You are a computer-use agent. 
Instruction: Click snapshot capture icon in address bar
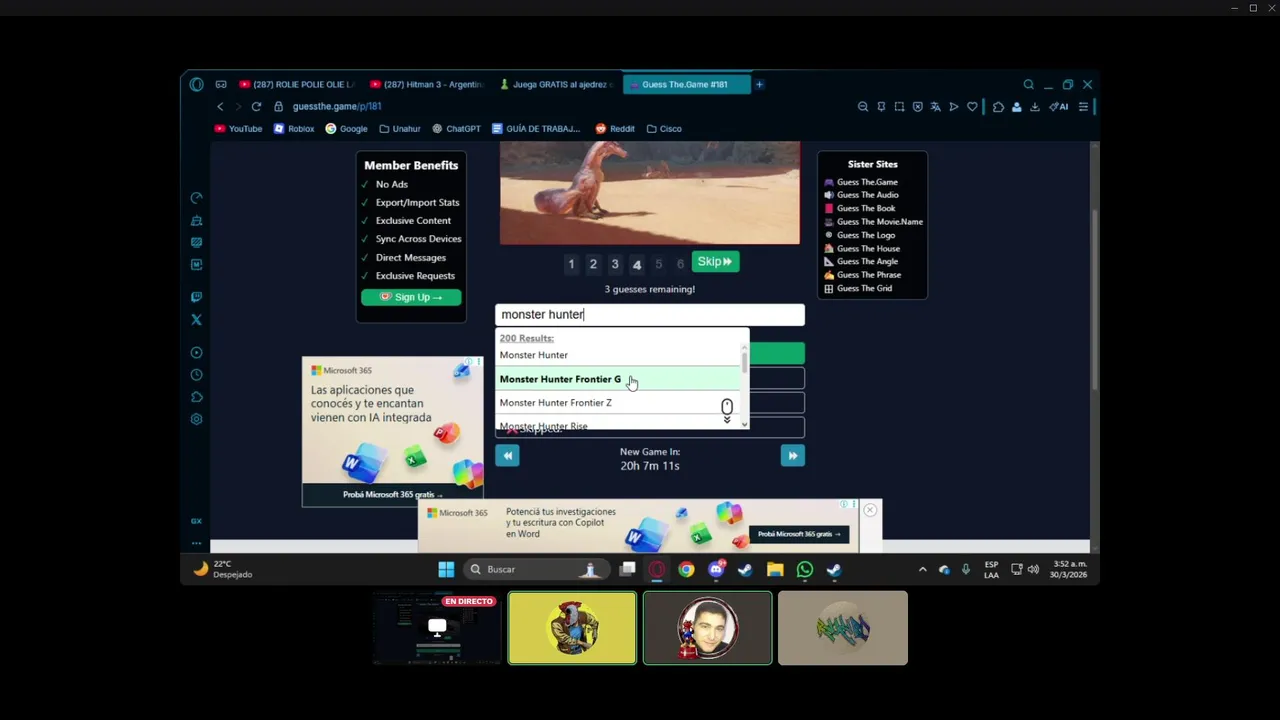(x=899, y=107)
